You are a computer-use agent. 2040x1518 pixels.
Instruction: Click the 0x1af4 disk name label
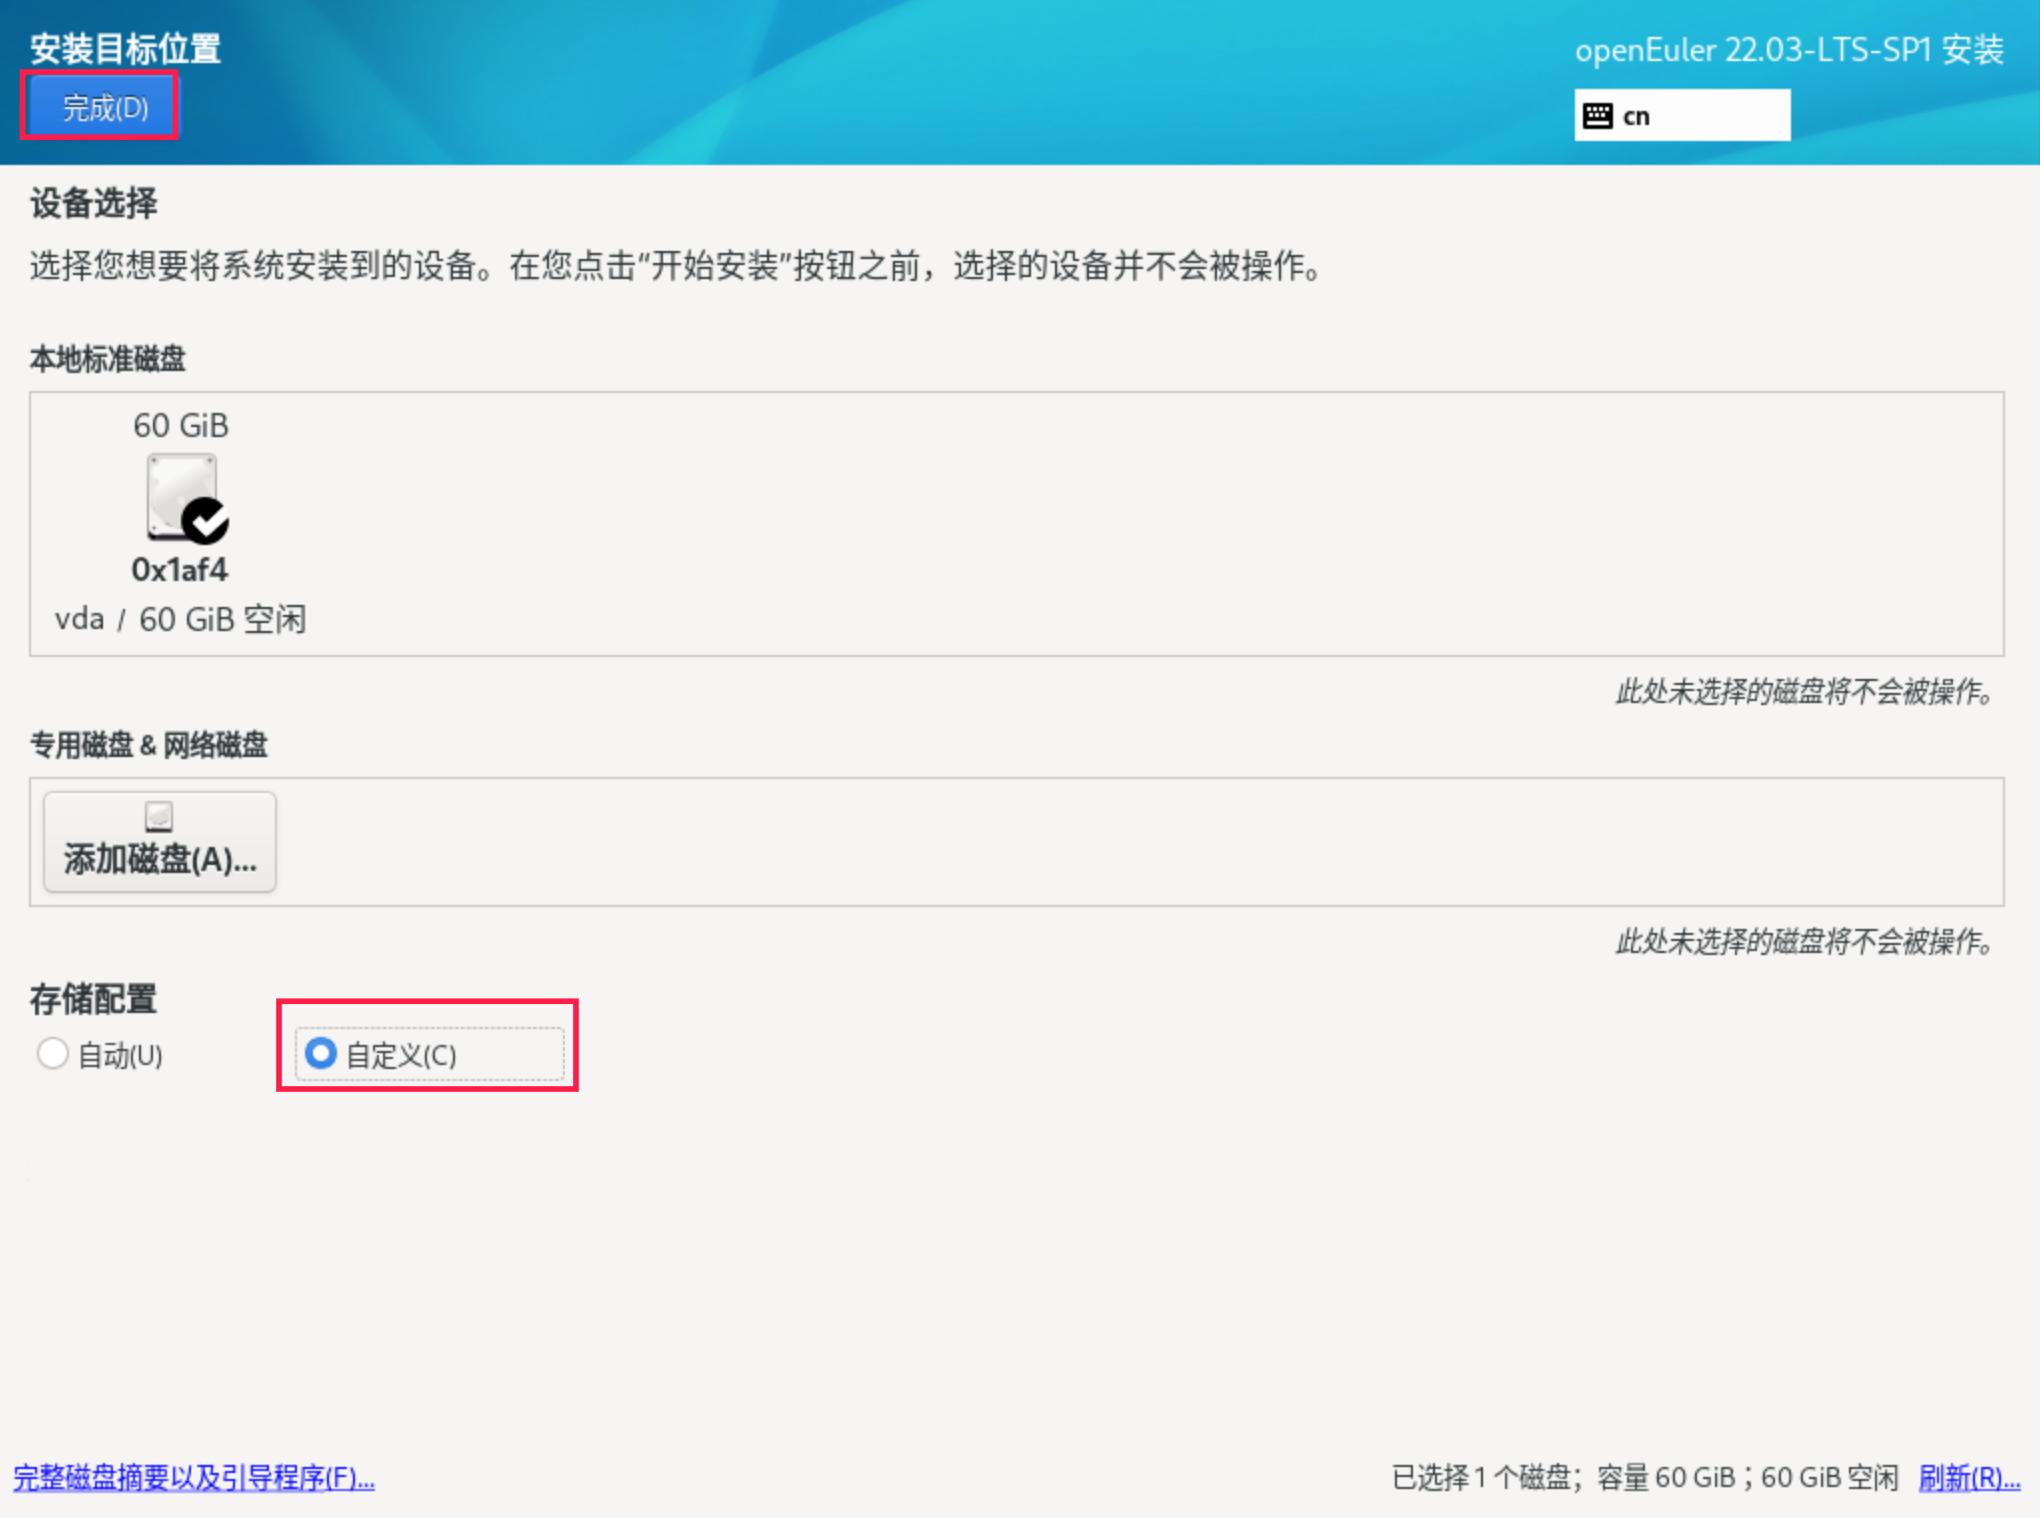tap(180, 570)
